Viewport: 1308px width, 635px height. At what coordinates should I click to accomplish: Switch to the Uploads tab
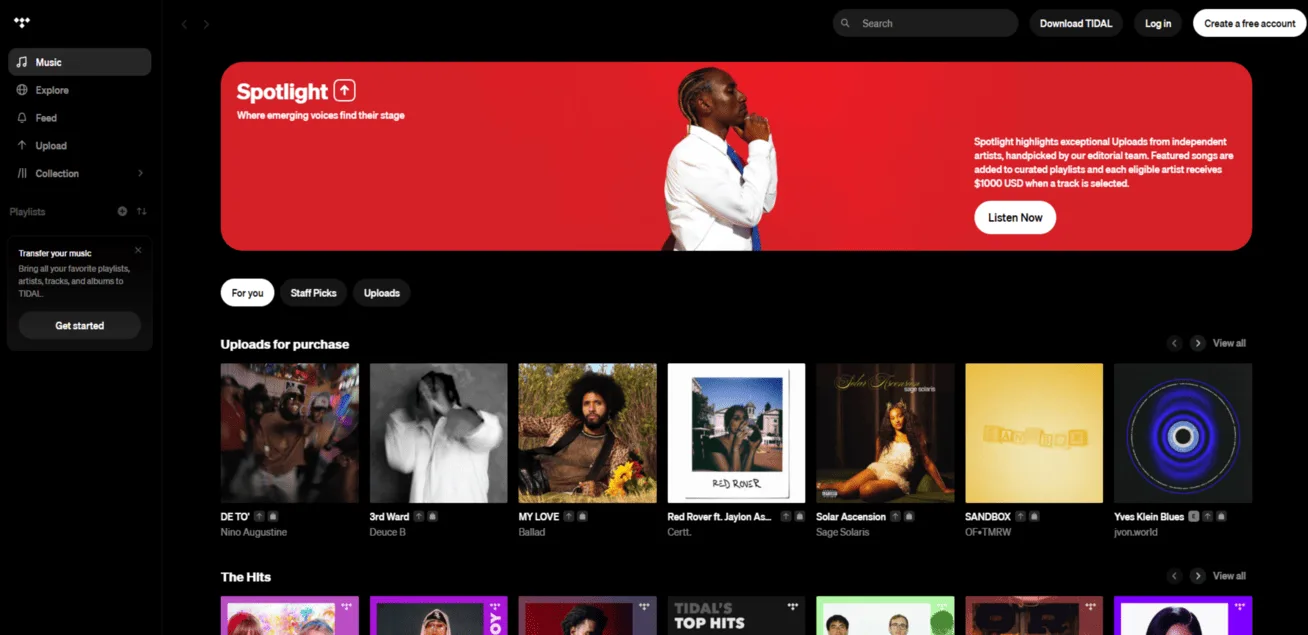click(x=382, y=293)
